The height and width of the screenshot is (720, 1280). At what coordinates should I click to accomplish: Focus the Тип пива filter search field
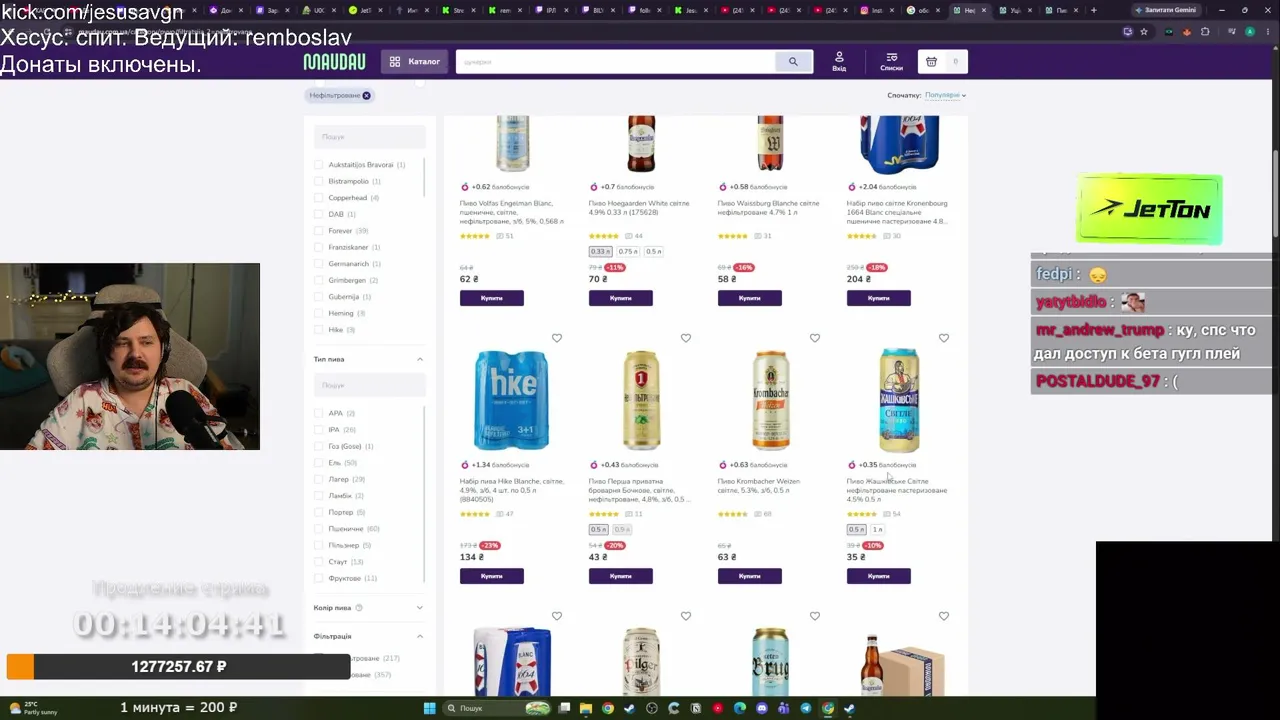point(370,385)
